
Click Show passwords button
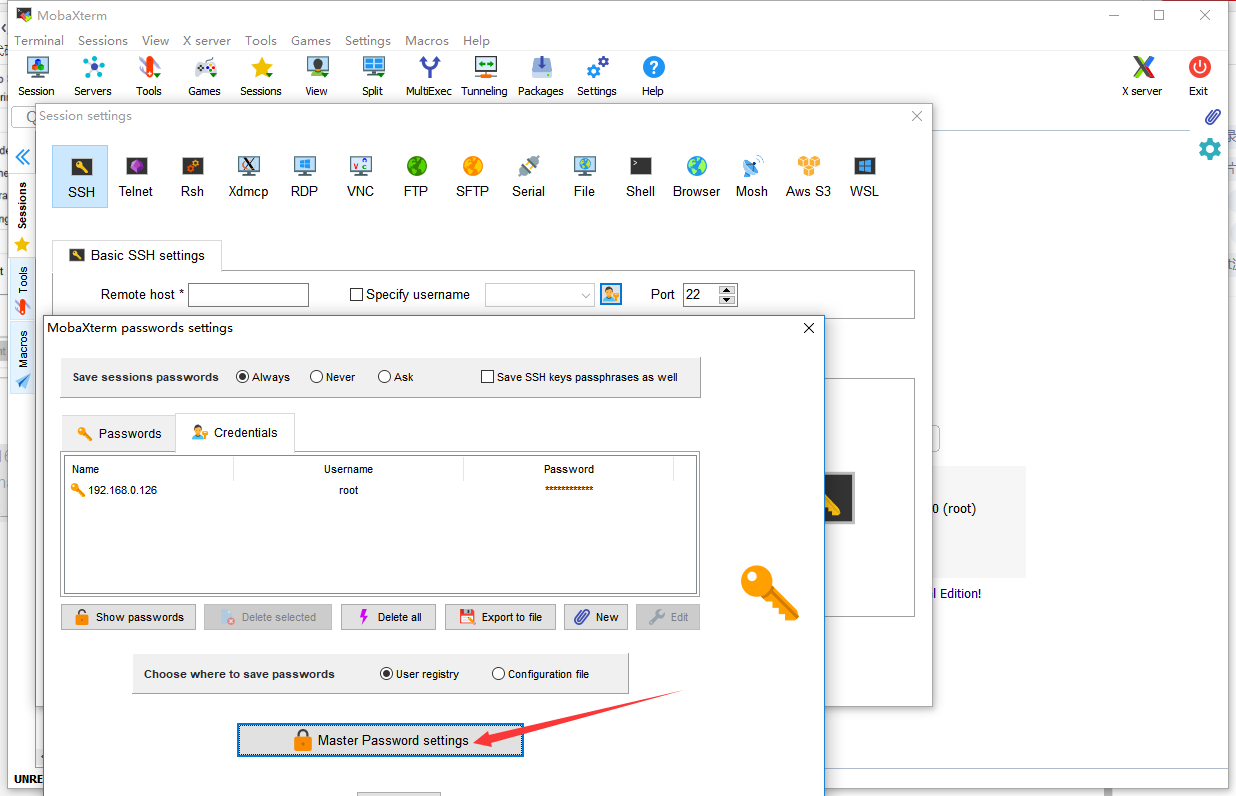click(x=128, y=617)
